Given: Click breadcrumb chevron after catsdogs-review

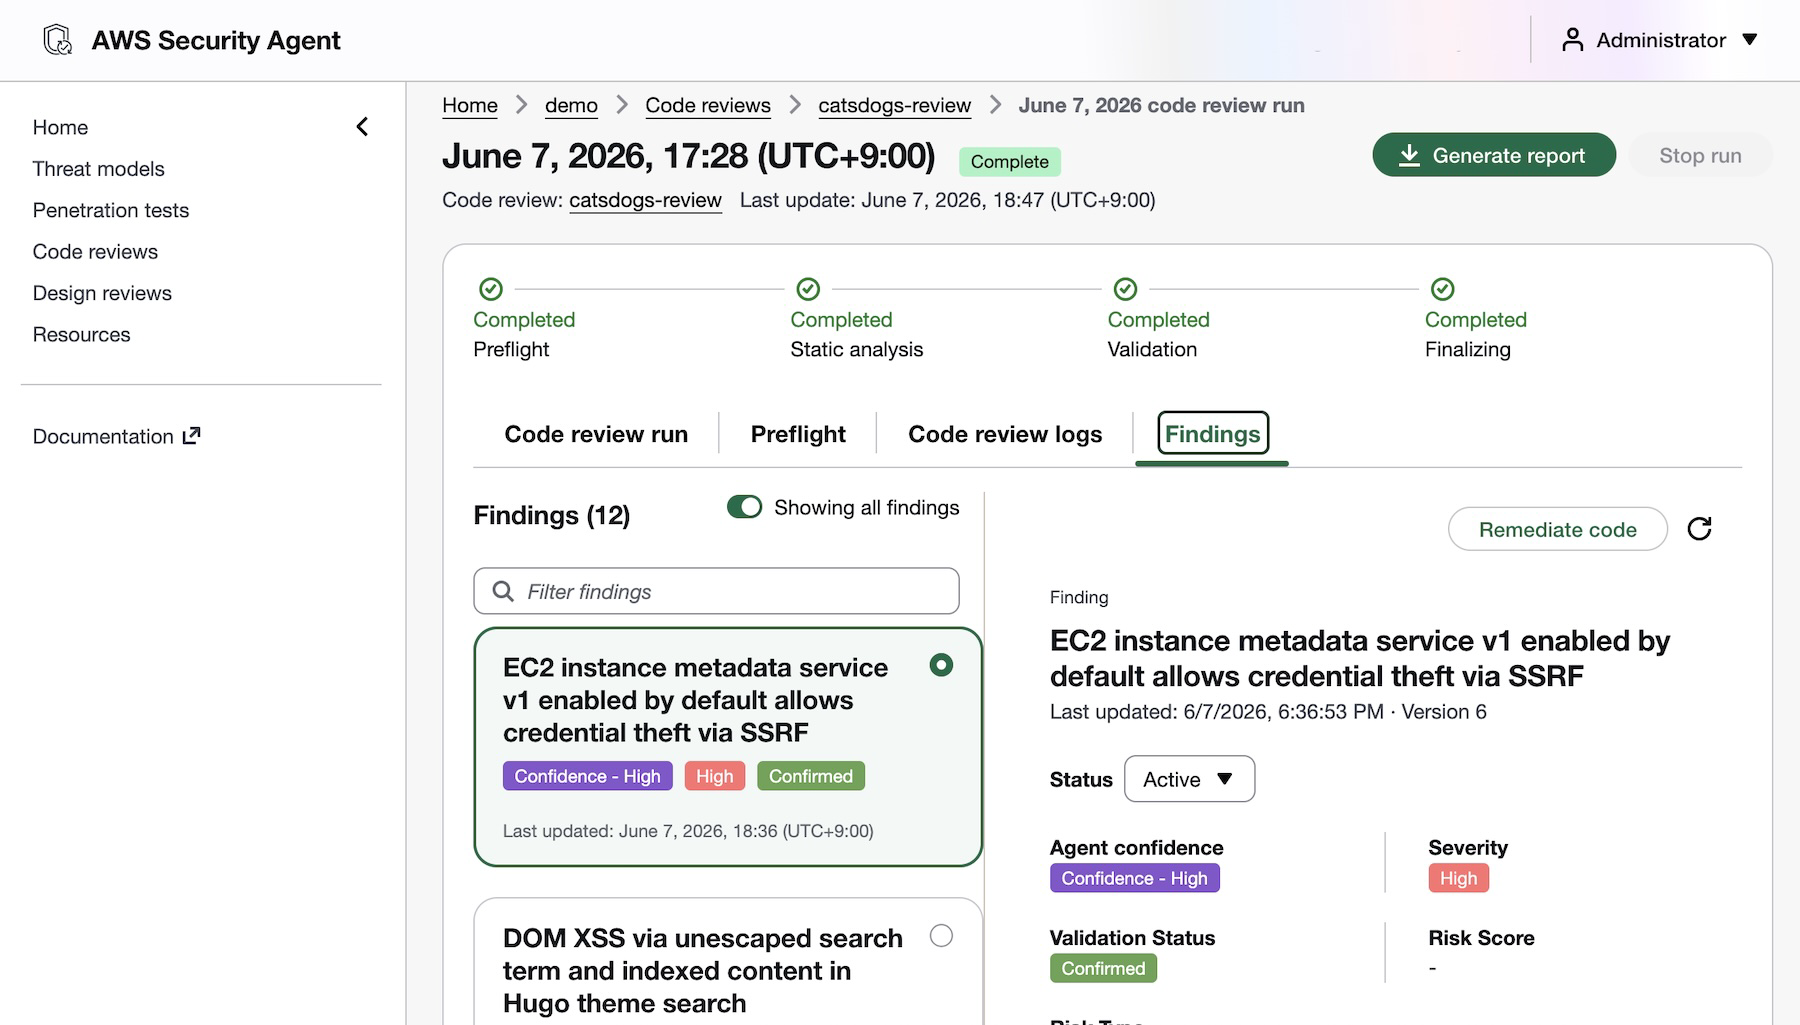Looking at the screenshot, I should point(995,105).
